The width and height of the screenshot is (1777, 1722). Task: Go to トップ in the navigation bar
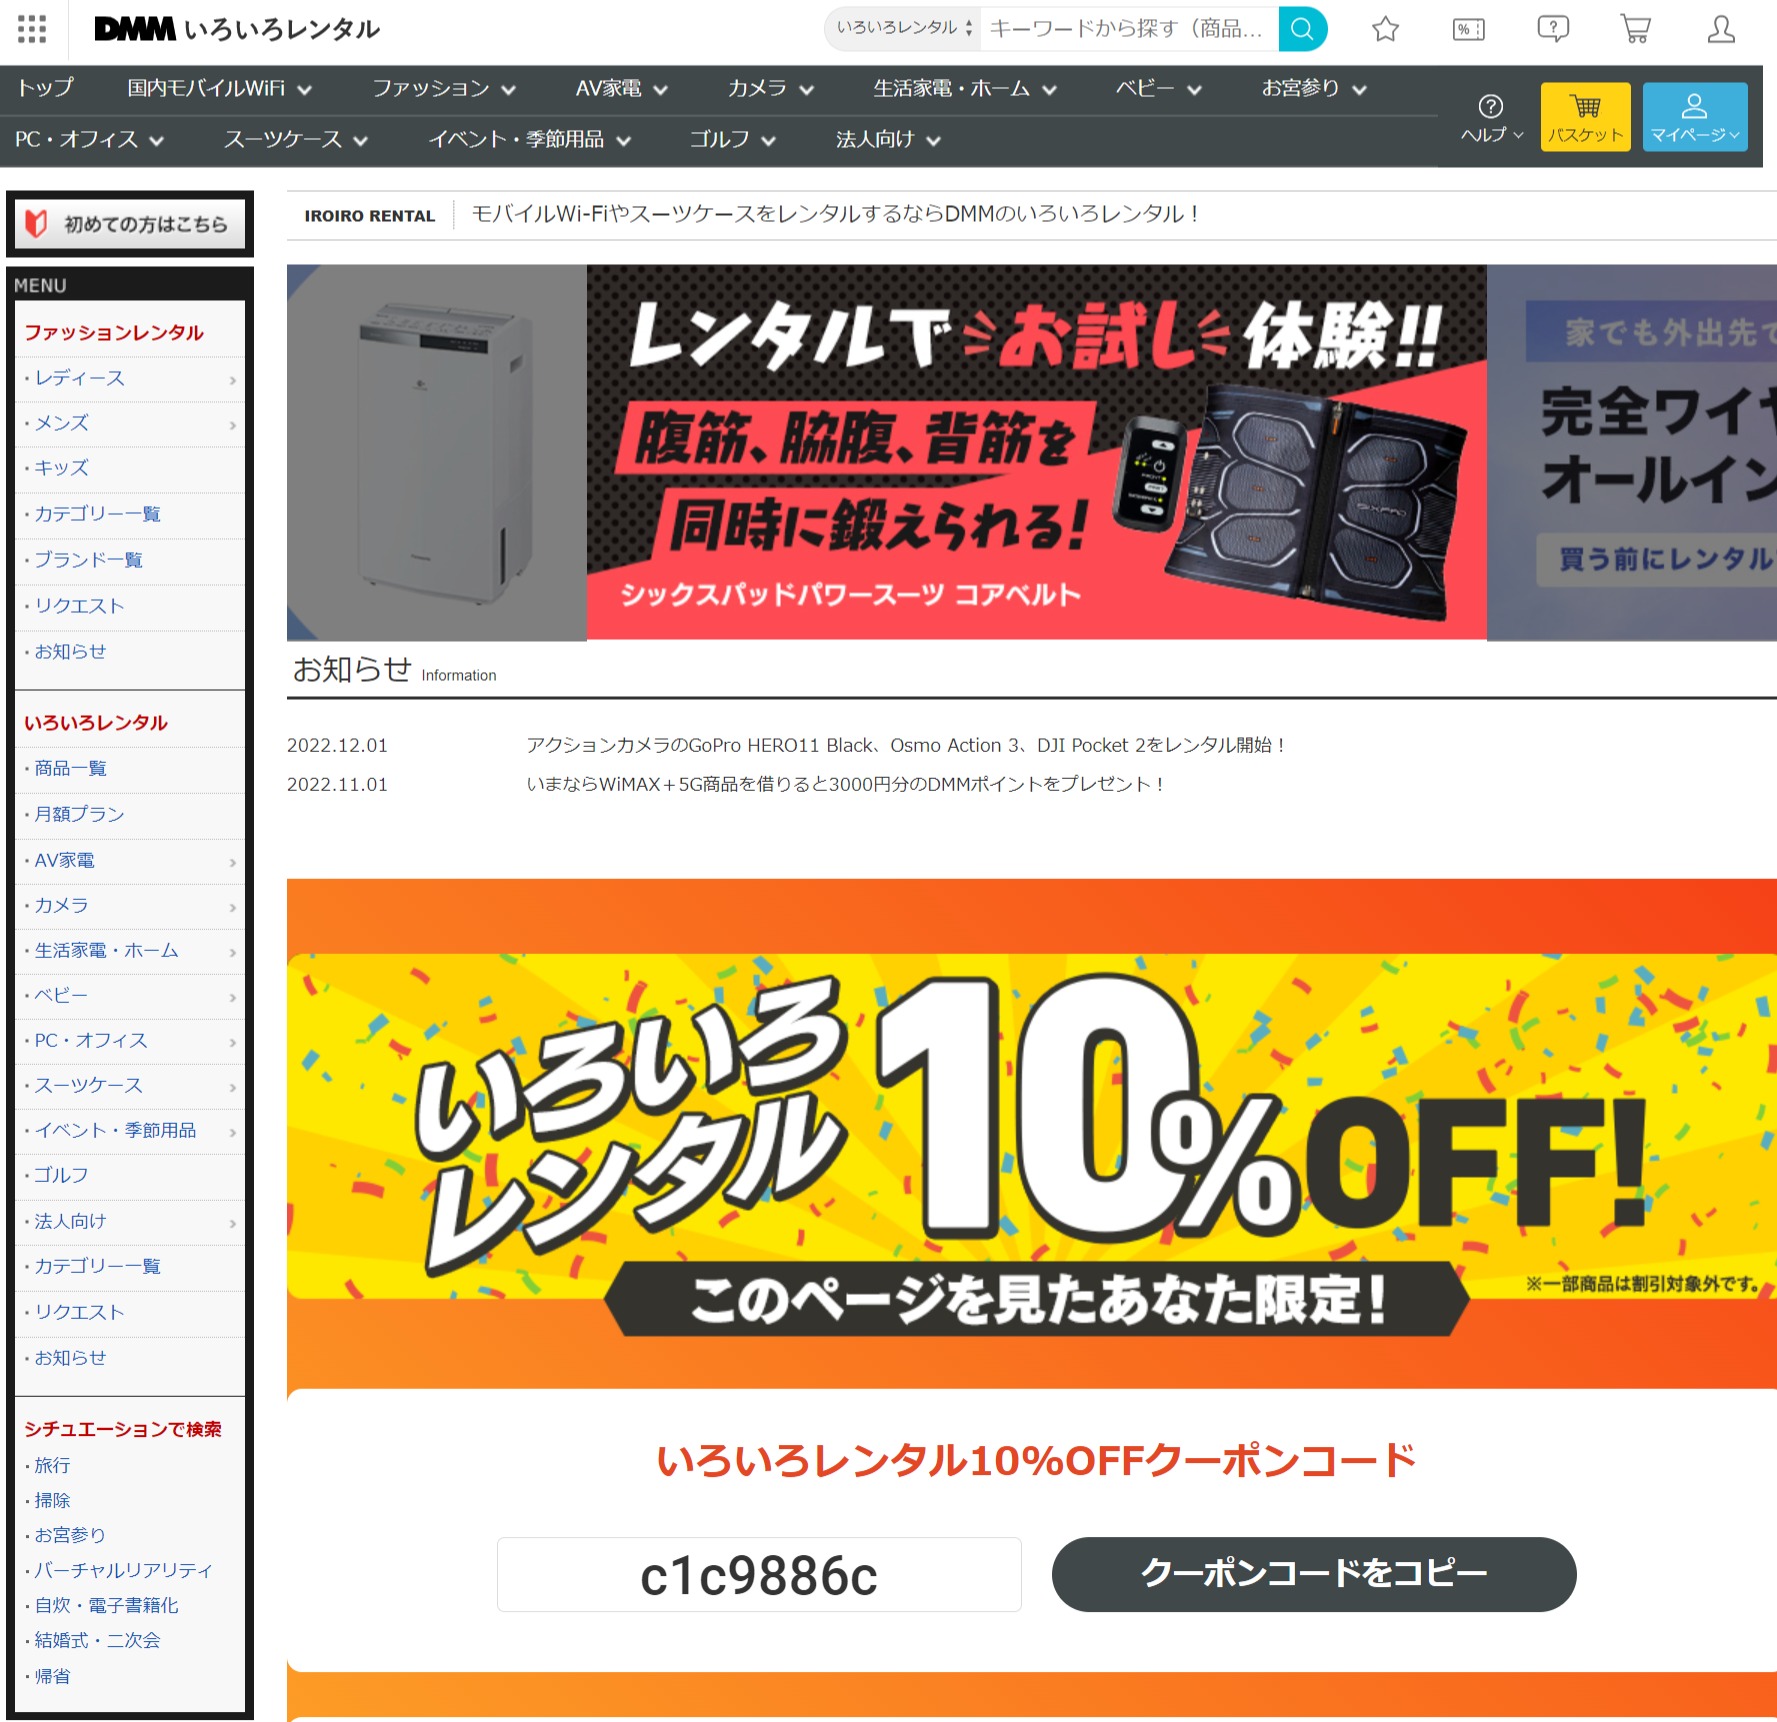(x=45, y=89)
